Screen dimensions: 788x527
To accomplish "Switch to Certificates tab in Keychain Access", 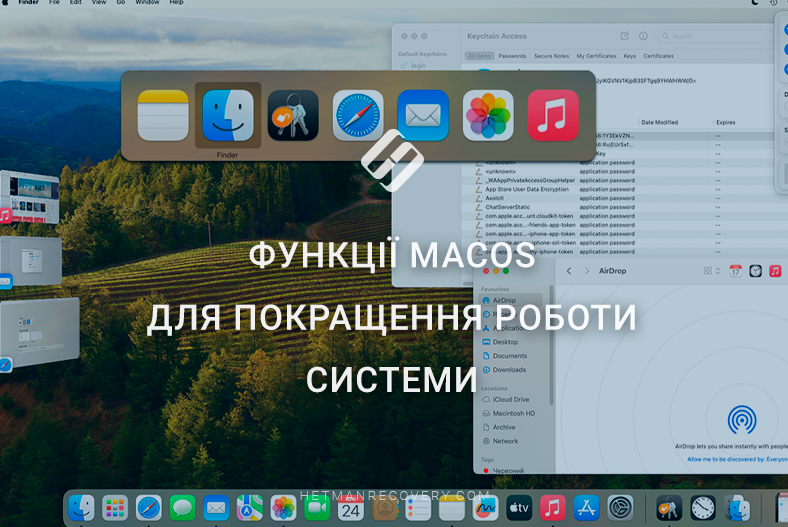I will (x=658, y=56).
